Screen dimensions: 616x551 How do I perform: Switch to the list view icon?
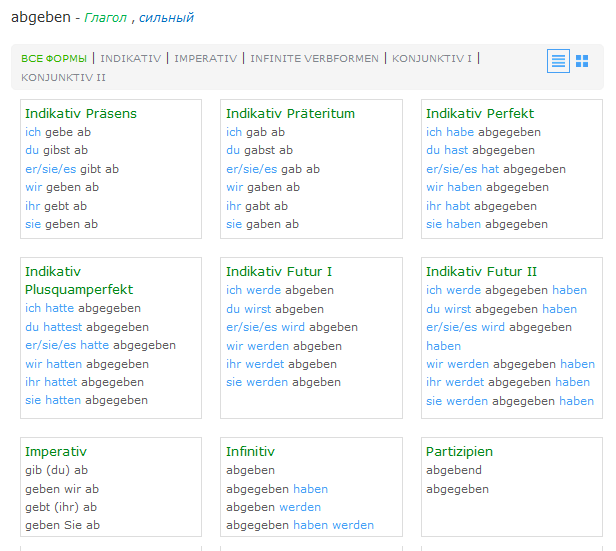[558, 61]
